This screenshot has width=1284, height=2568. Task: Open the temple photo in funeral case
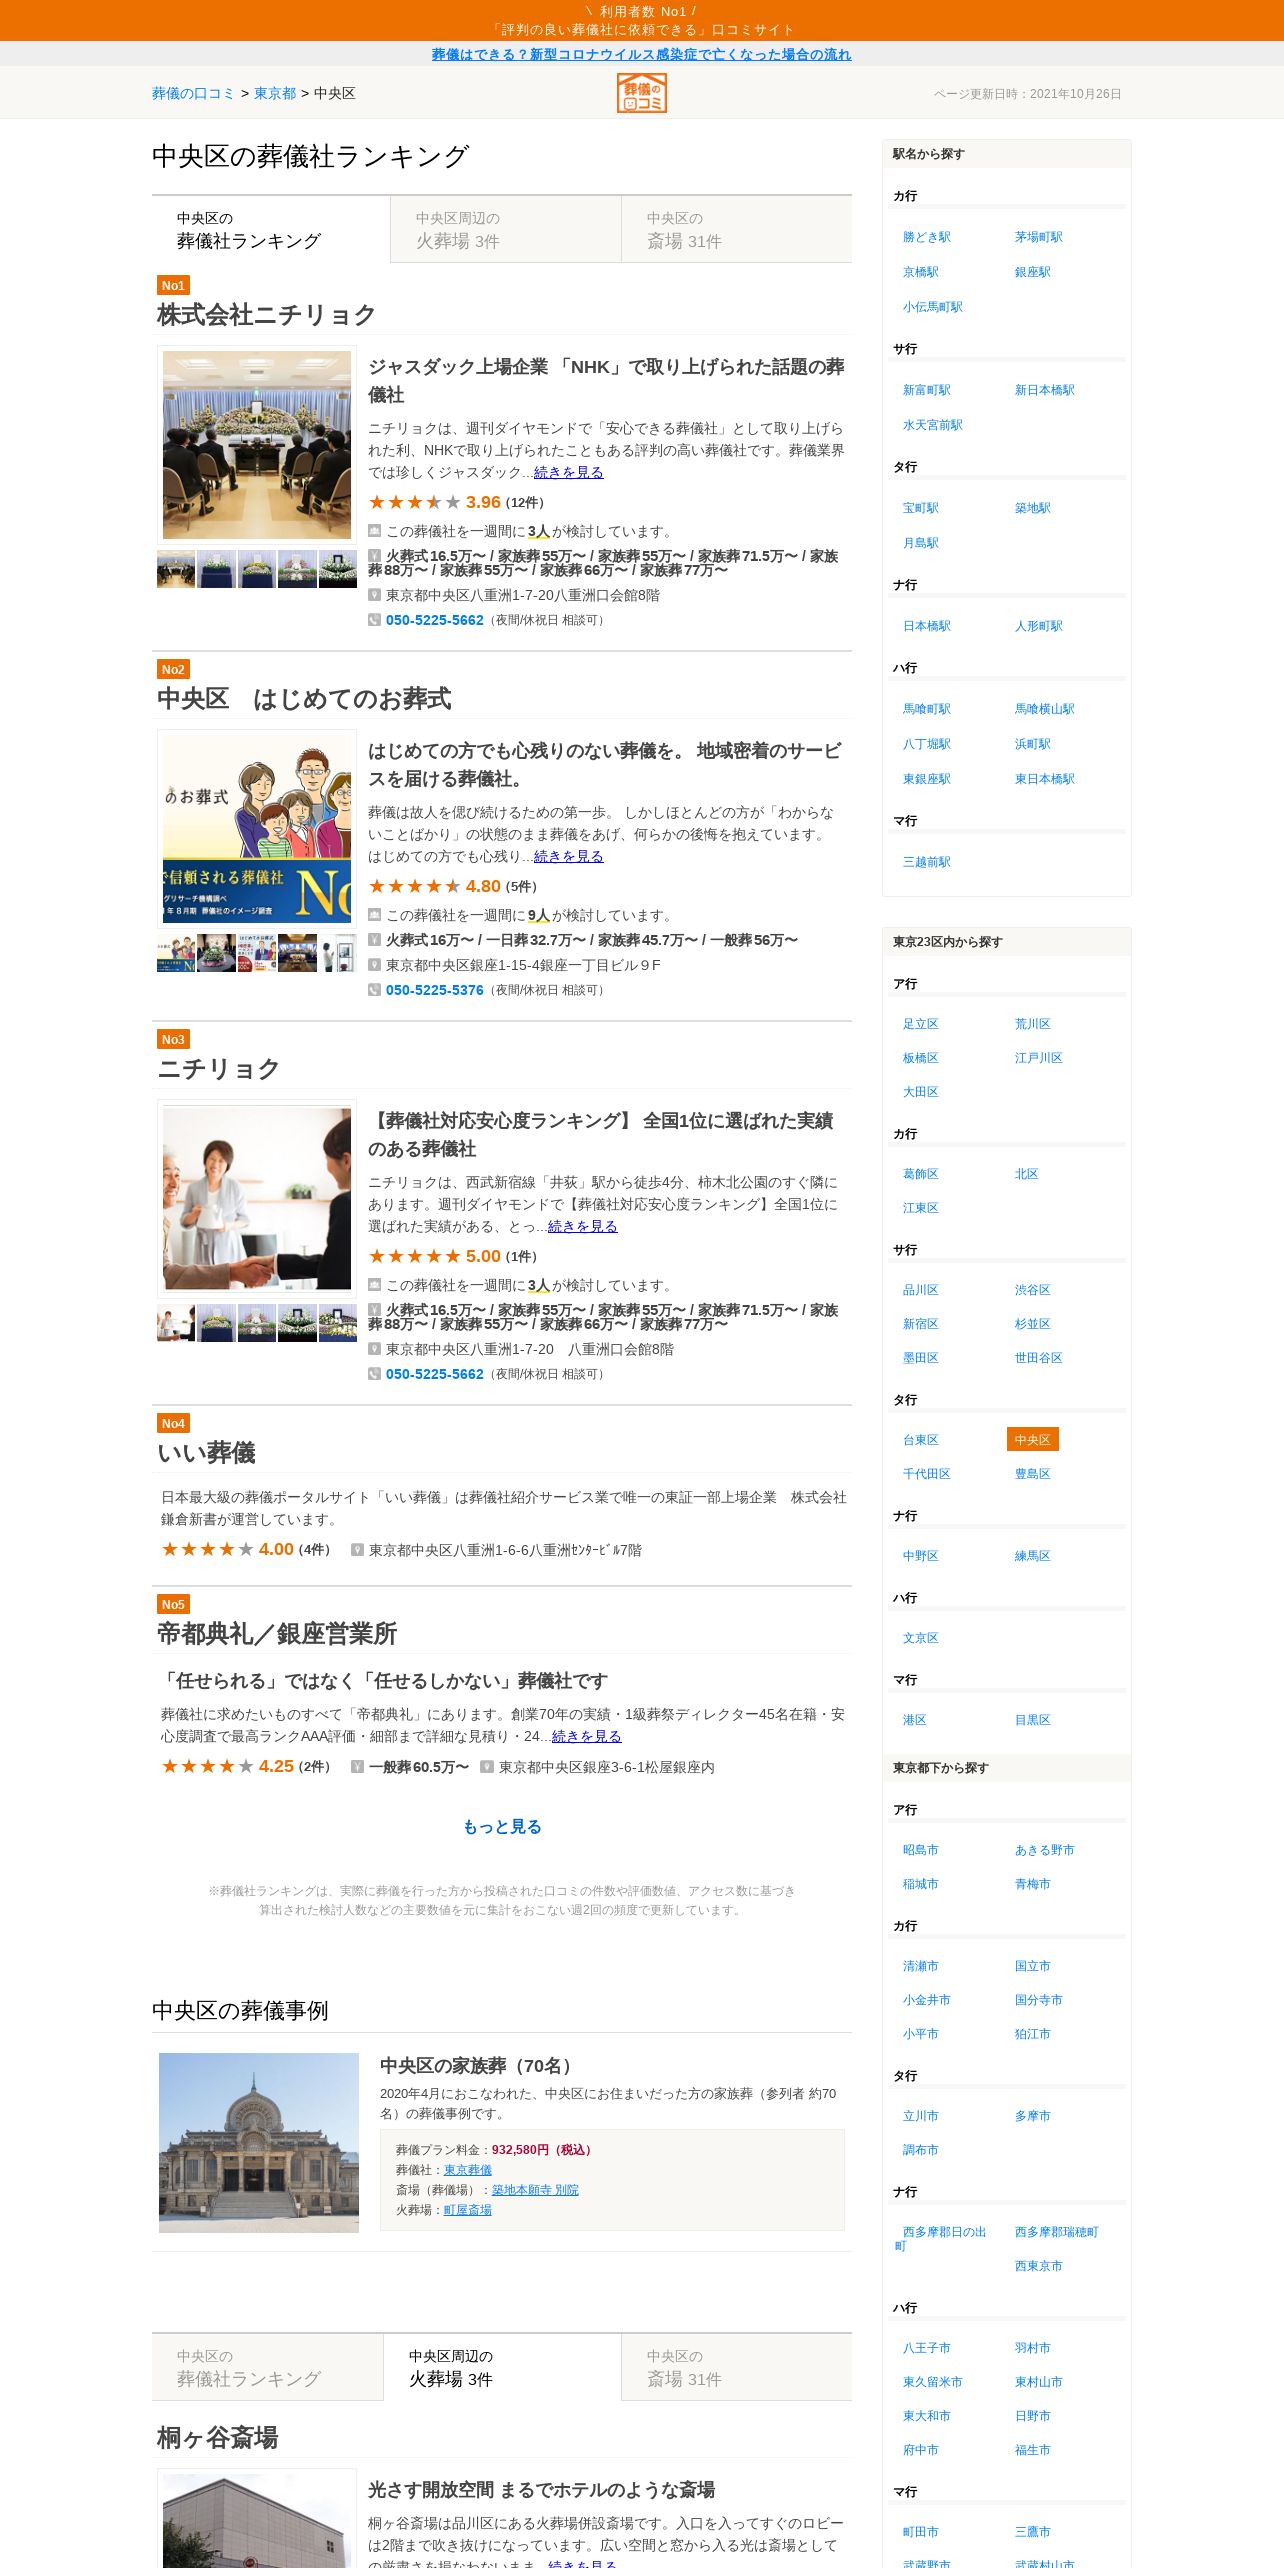[259, 2142]
